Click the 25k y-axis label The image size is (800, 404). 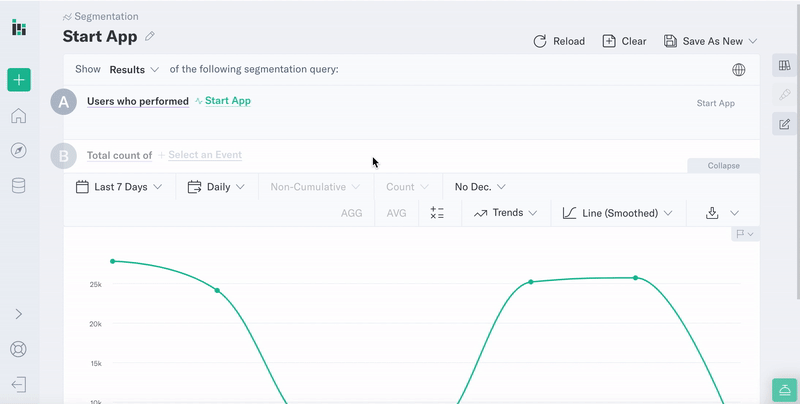95,284
